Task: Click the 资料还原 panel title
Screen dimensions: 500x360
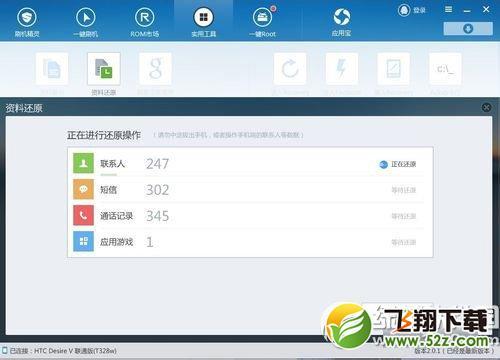Action: point(24,108)
